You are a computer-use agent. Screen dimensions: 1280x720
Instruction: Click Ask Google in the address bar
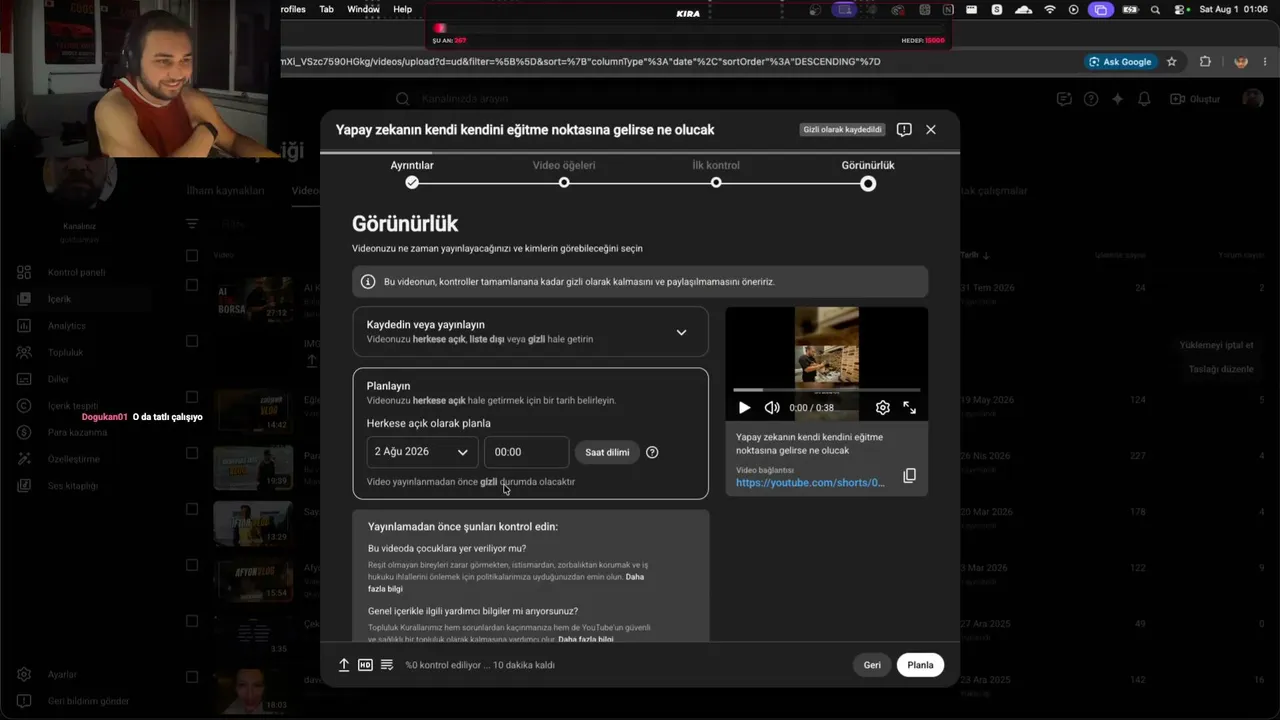coord(1120,62)
